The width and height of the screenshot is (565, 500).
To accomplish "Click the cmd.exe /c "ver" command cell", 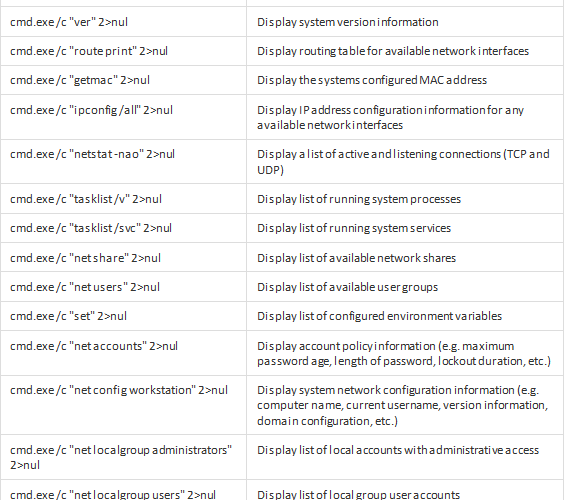I will tap(124, 22).
